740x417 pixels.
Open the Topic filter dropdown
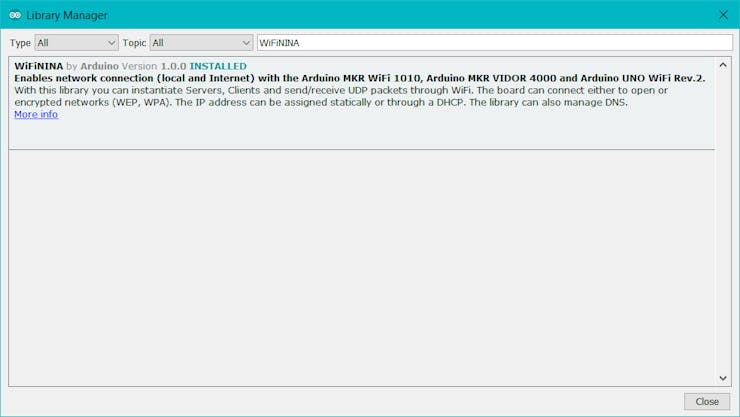(x=201, y=43)
